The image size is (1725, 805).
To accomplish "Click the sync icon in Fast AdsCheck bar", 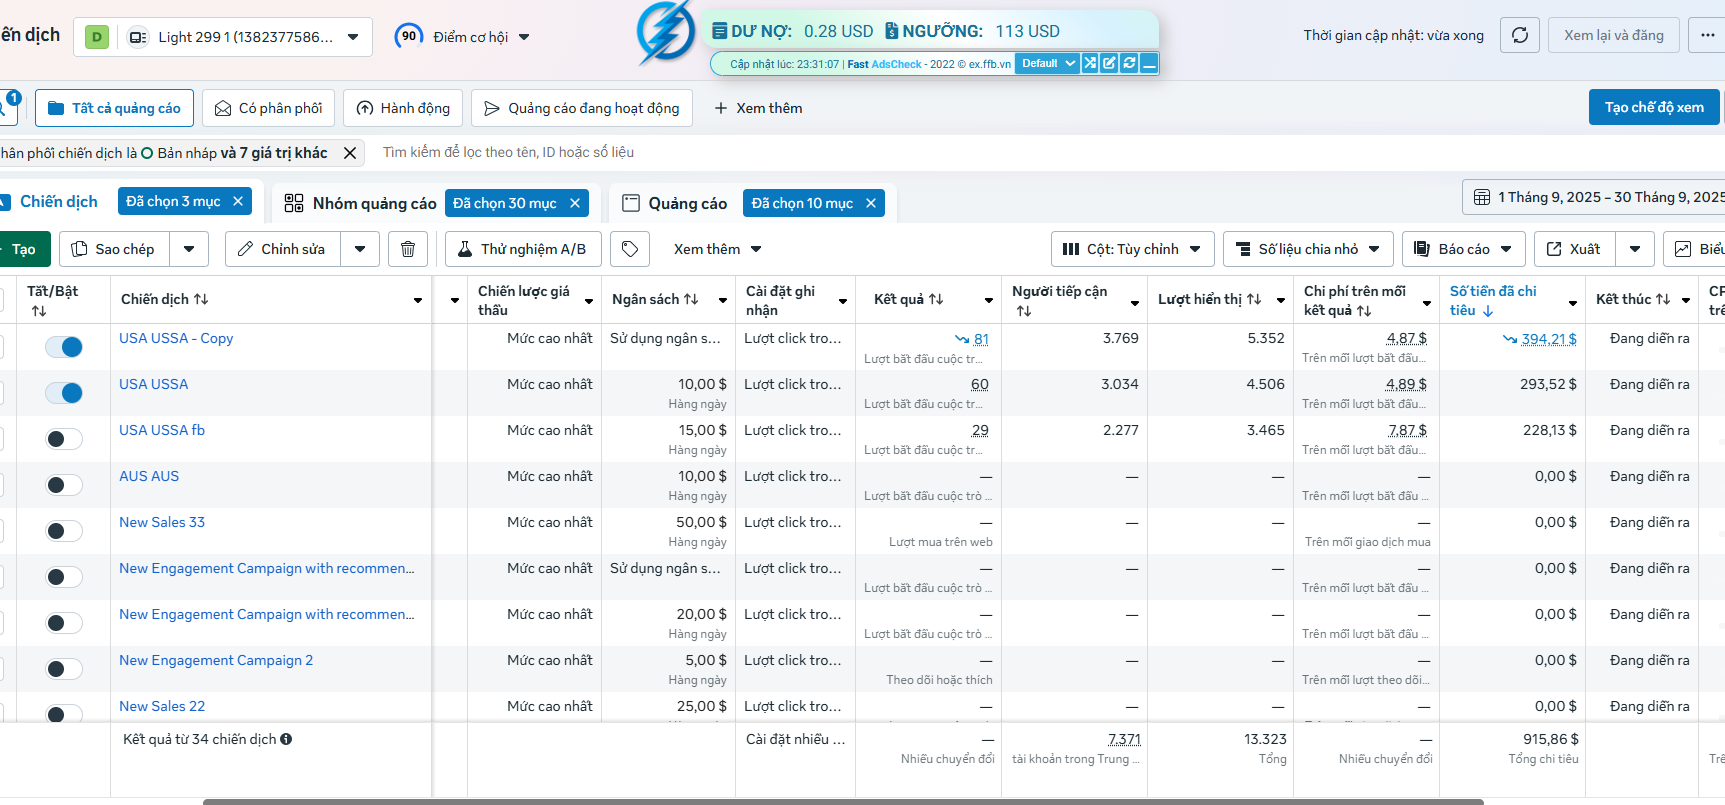I will click(1129, 63).
